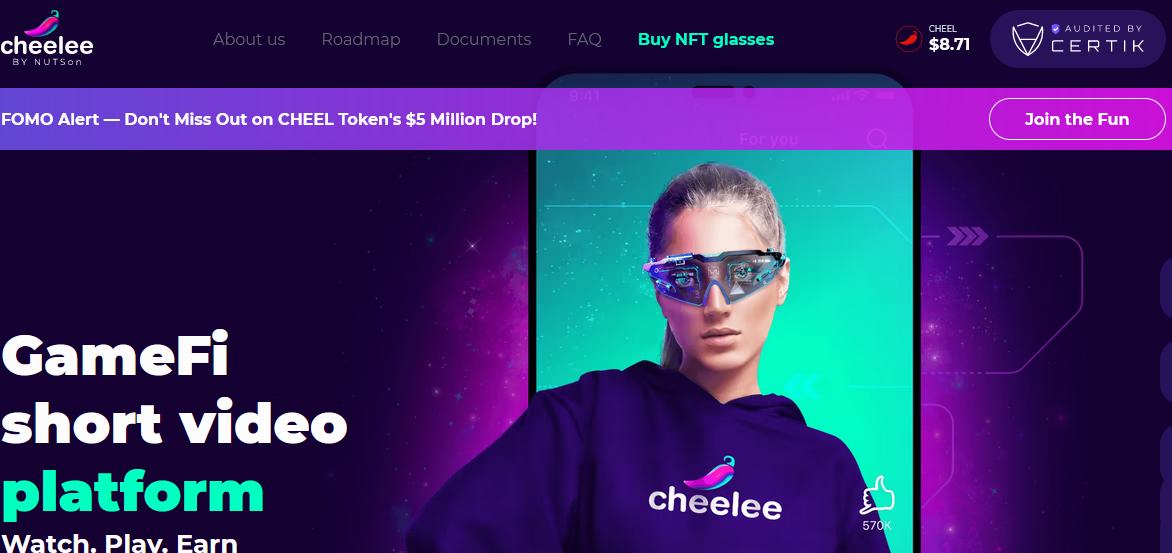This screenshot has height=553, width=1172.
Task: Tap the thumbs-up like icon with 570K
Action: click(878, 495)
